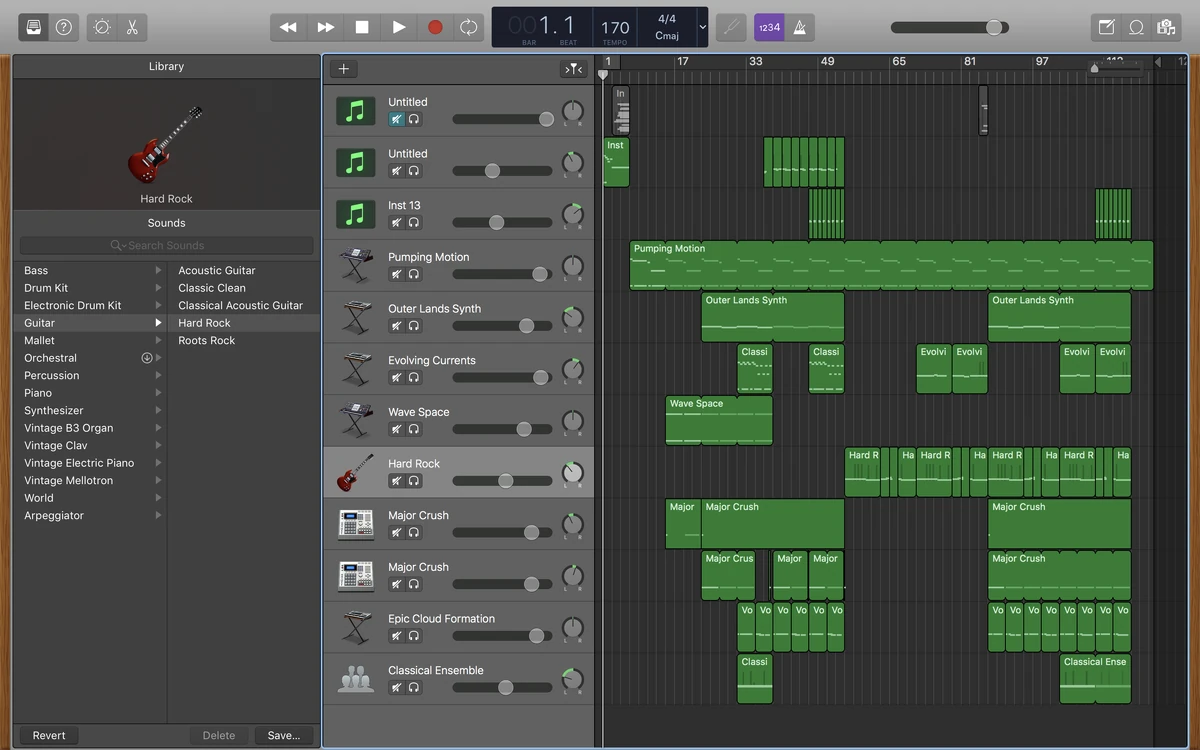Click the Revert button
This screenshot has height=750, width=1200.
49,735
